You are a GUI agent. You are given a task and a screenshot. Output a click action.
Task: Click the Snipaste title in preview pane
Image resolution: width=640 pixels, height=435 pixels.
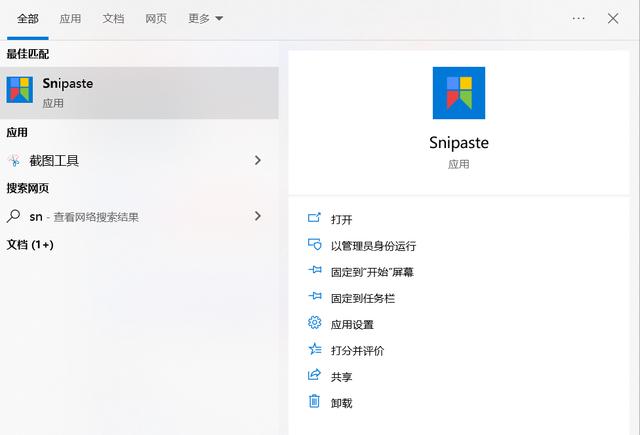[x=459, y=143]
